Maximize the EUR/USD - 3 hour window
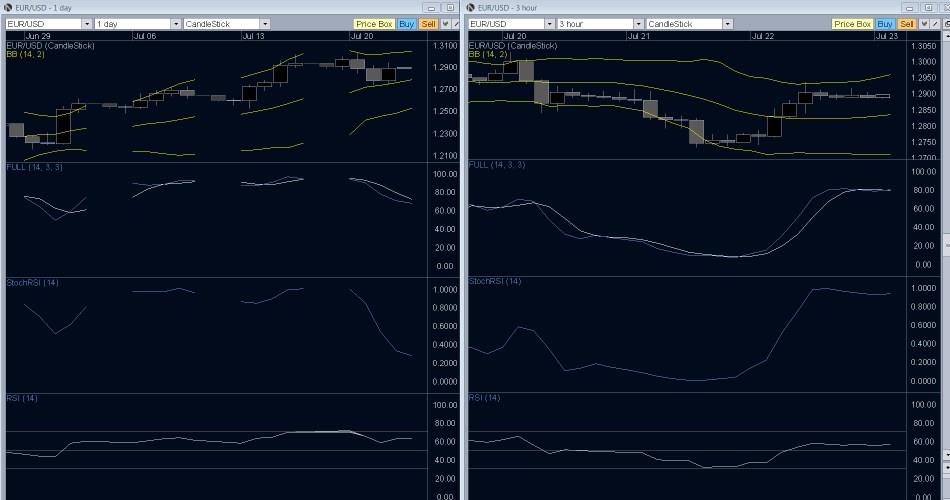Image resolution: width=950 pixels, height=500 pixels. 928,8
